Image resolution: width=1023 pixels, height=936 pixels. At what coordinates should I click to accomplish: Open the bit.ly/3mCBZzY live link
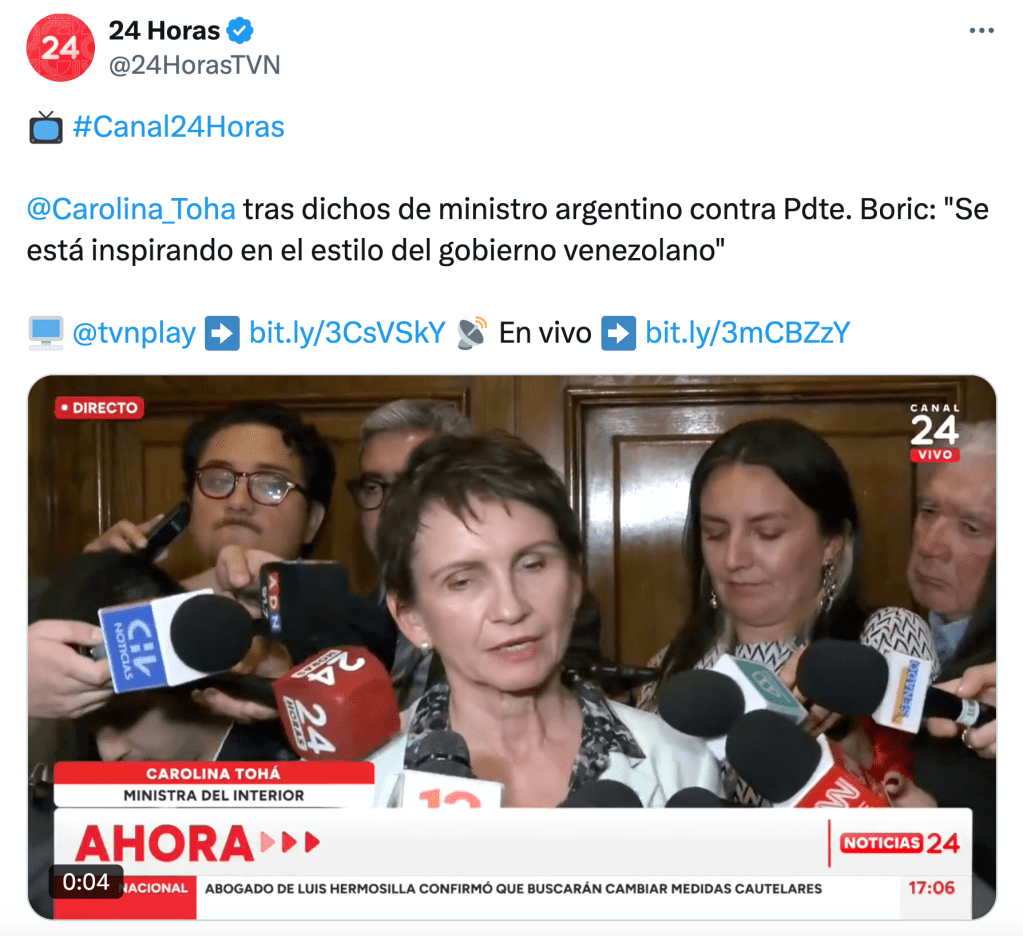[748, 333]
